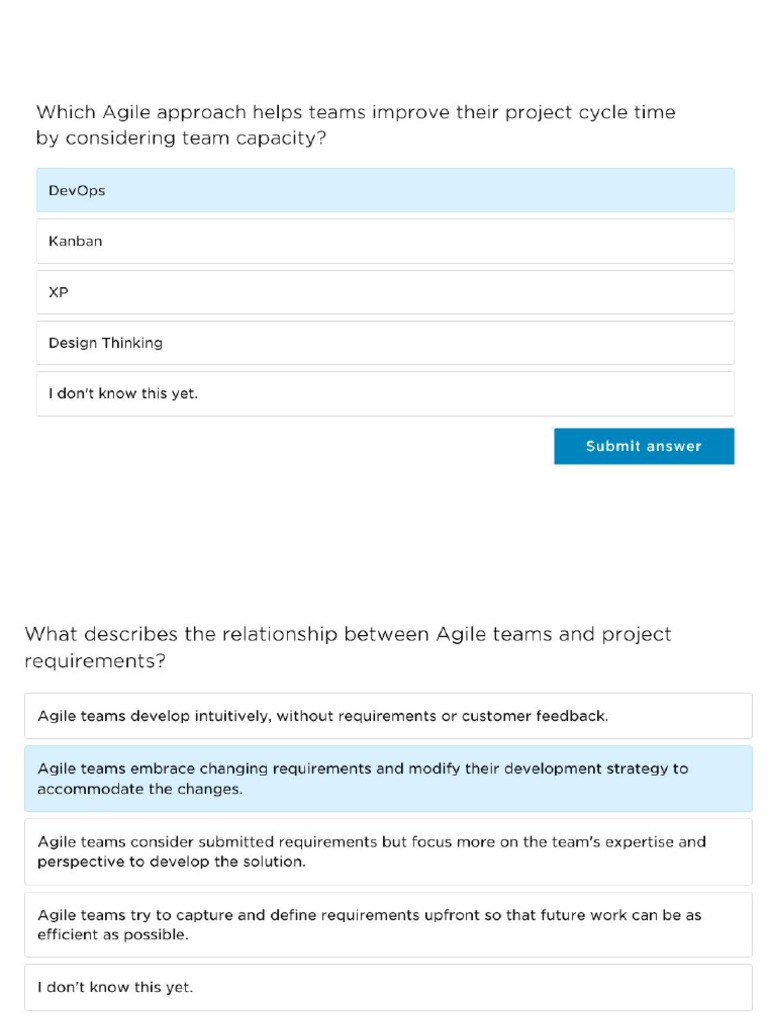This screenshot has height=1024, width=768.
Task: Choose second question's "I don't know this yet."
Action: [388, 987]
